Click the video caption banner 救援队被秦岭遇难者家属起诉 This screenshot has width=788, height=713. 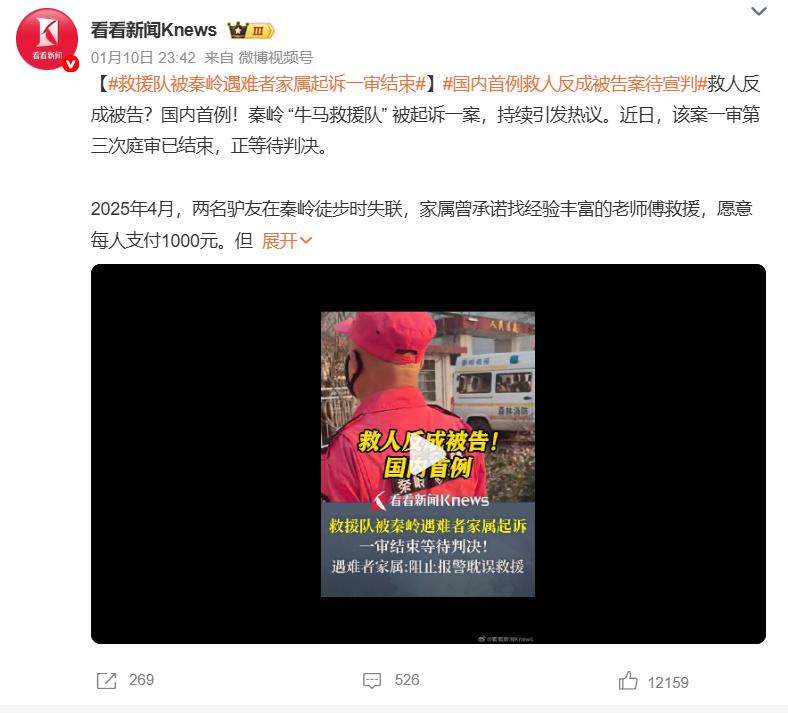(x=428, y=526)
